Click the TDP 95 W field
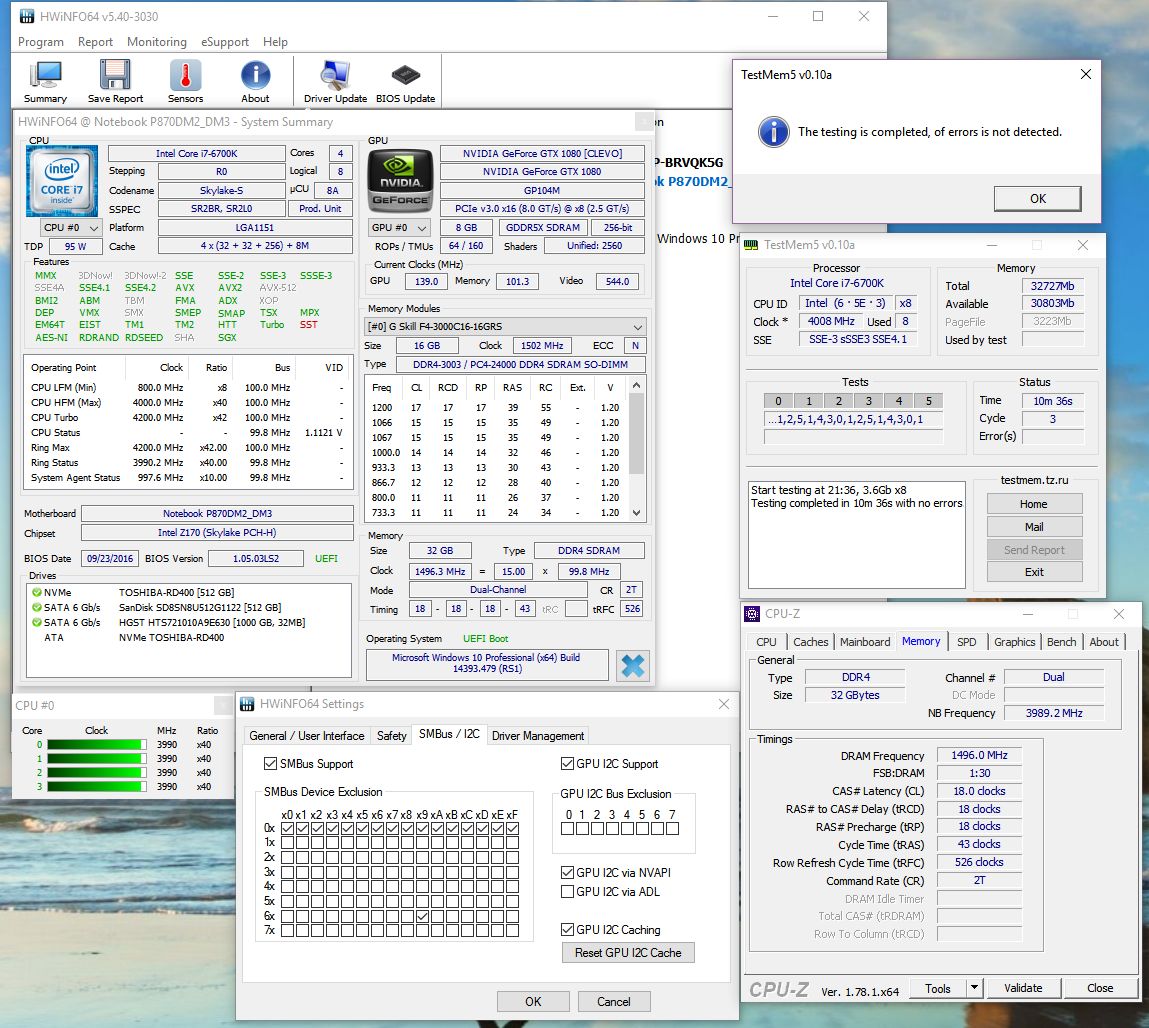Viewport: 1149px width, 1028px height. [75, 246]
